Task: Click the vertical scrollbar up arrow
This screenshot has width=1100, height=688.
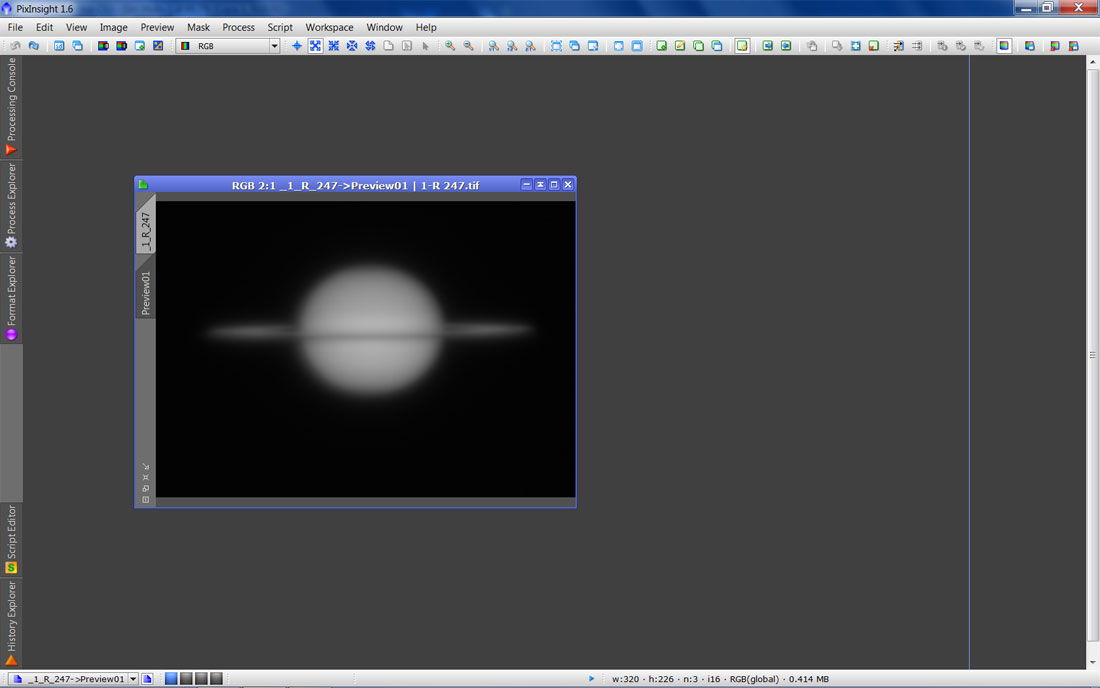Action: click(x=1092, y=62)
